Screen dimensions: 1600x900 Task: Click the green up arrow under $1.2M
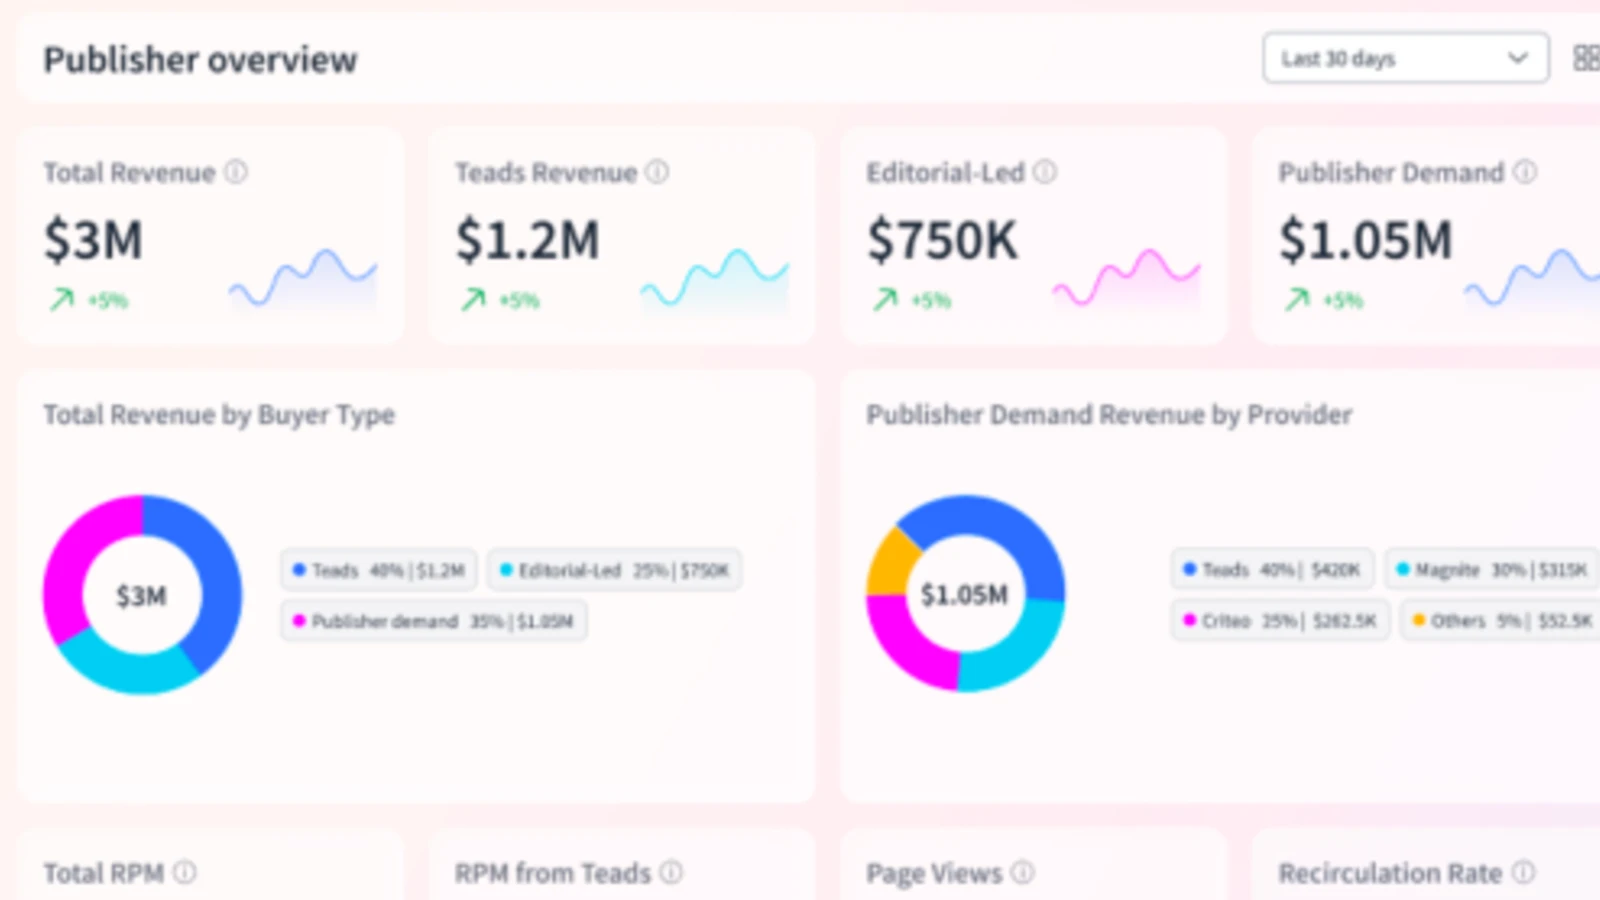pos(473,299)
